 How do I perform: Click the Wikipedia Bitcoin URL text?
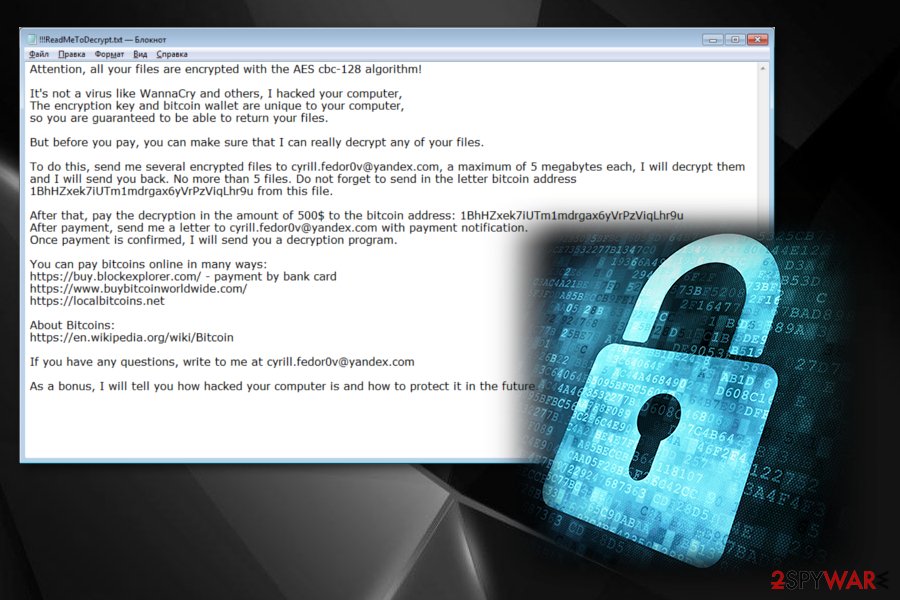tap(131, 337)
